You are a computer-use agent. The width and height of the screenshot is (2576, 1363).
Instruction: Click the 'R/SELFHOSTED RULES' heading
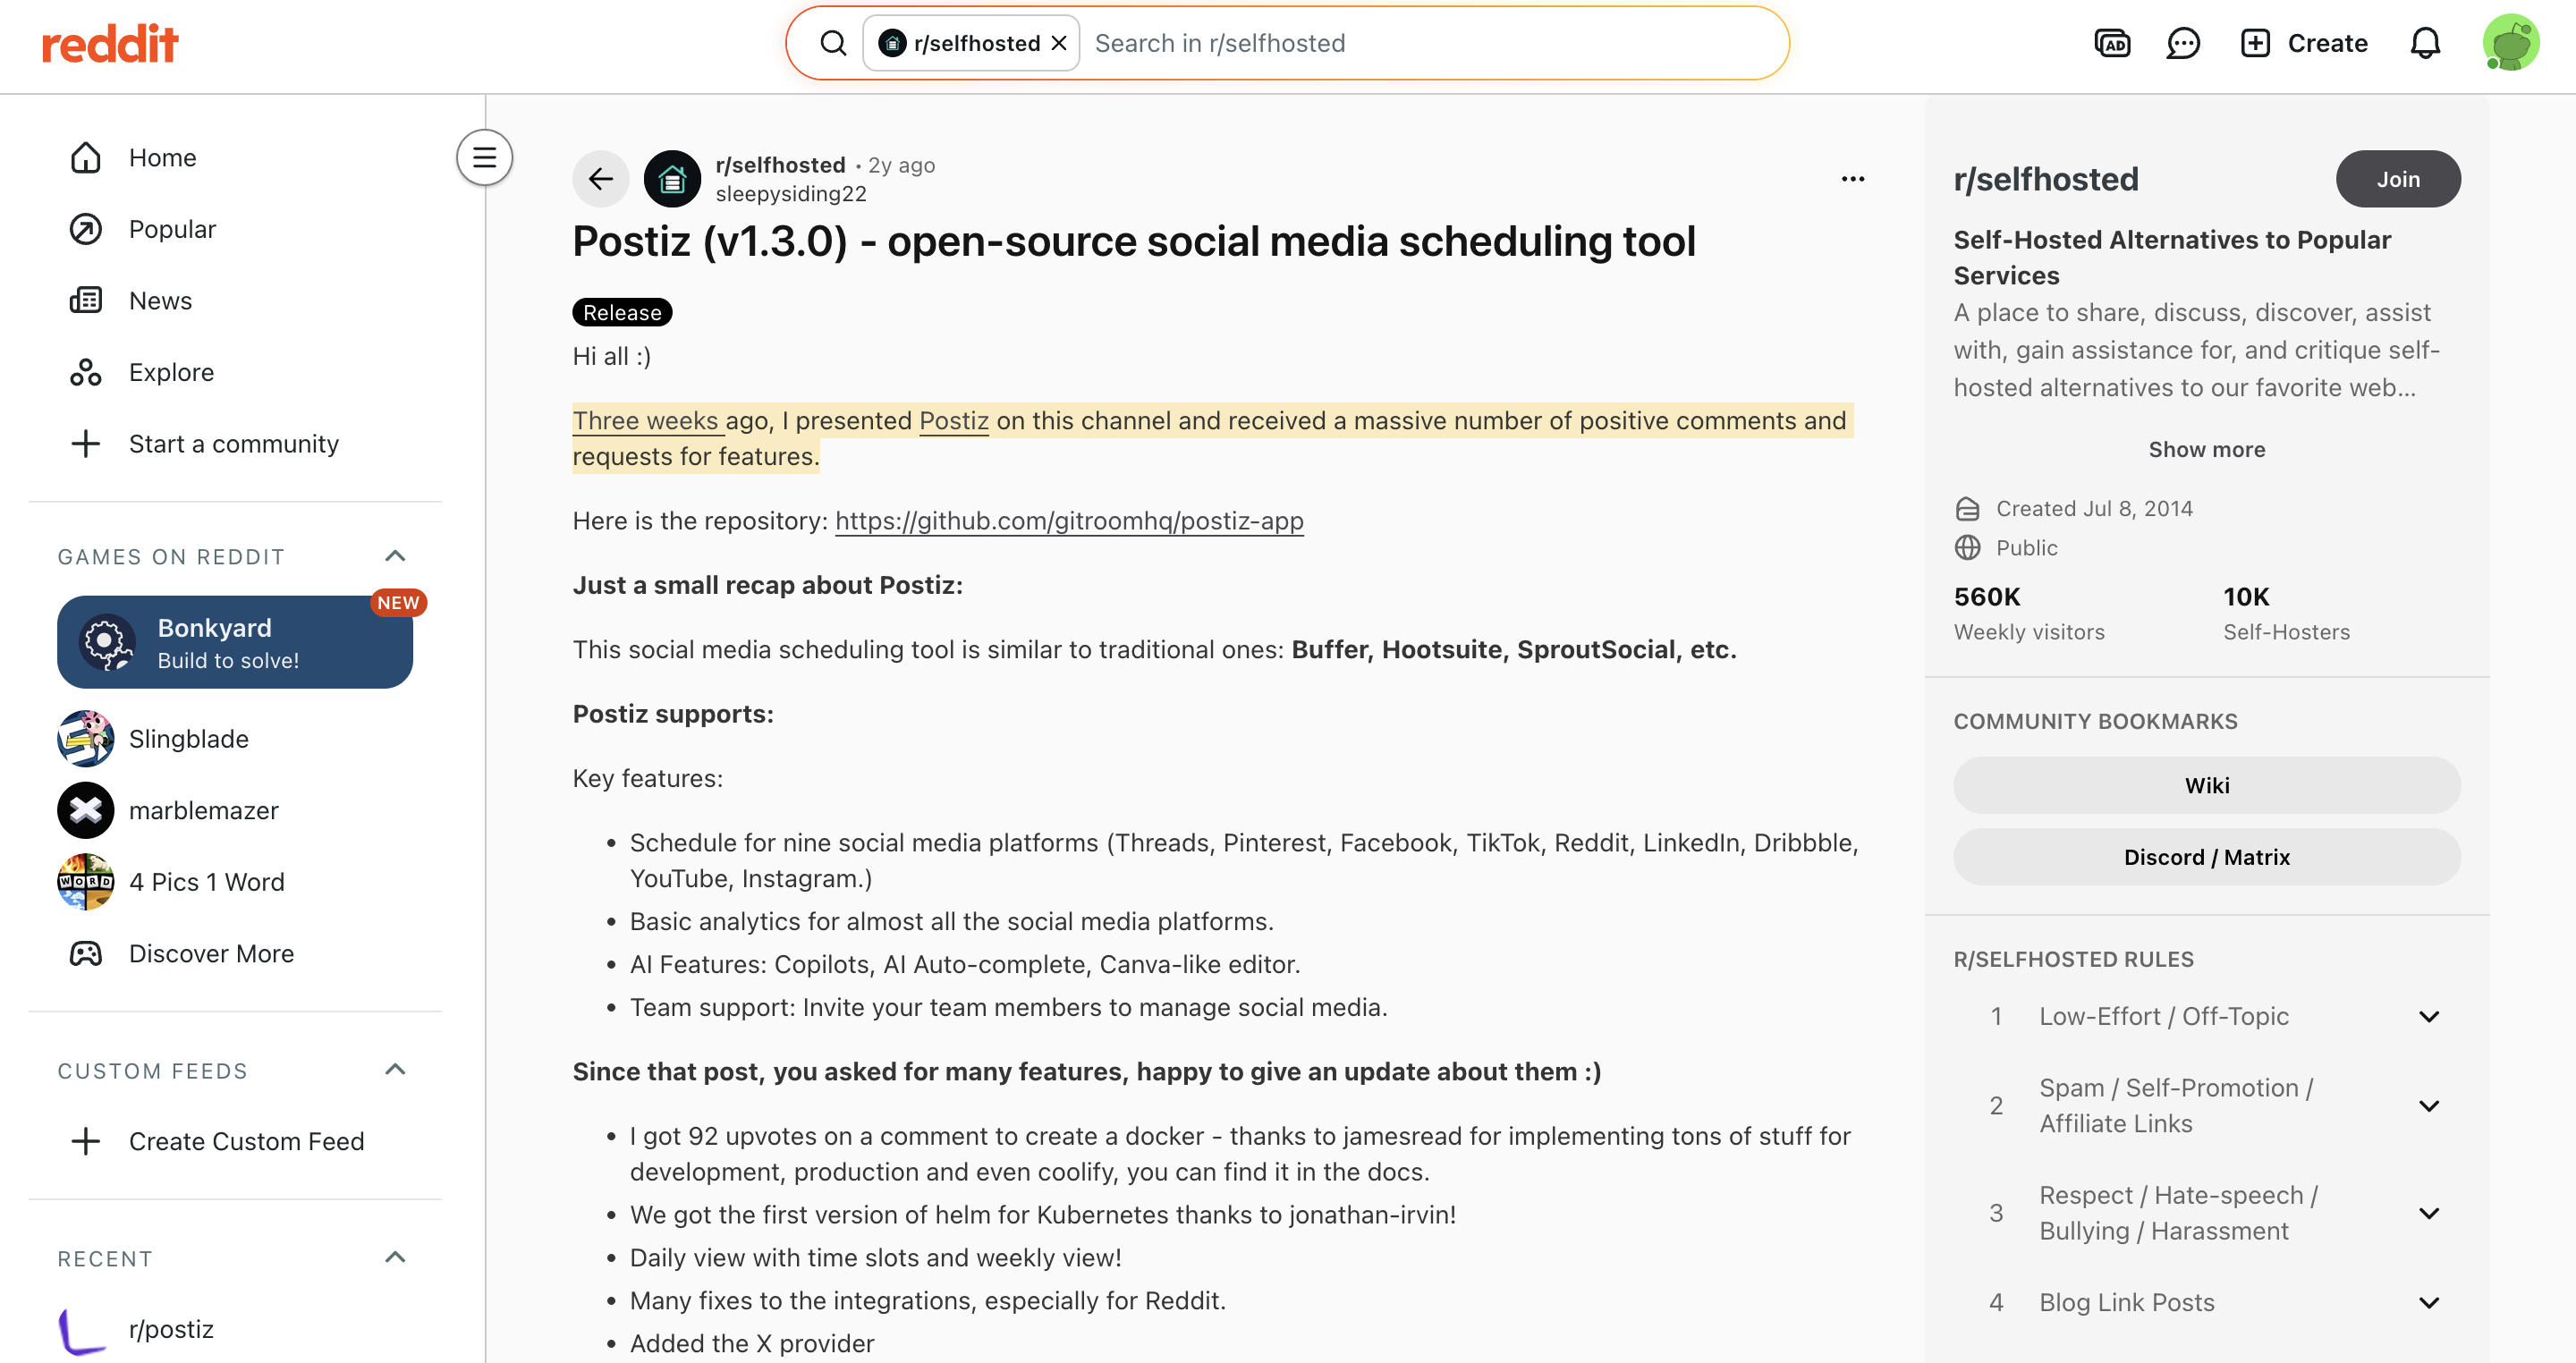pos(2073,960)
